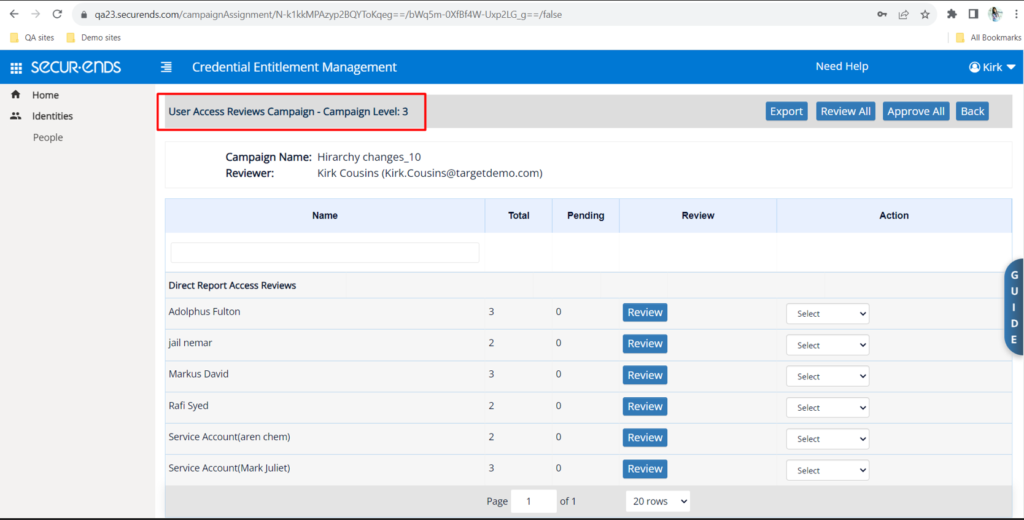
Task: Click the browser forward arrow
Action: click(35, 14)
